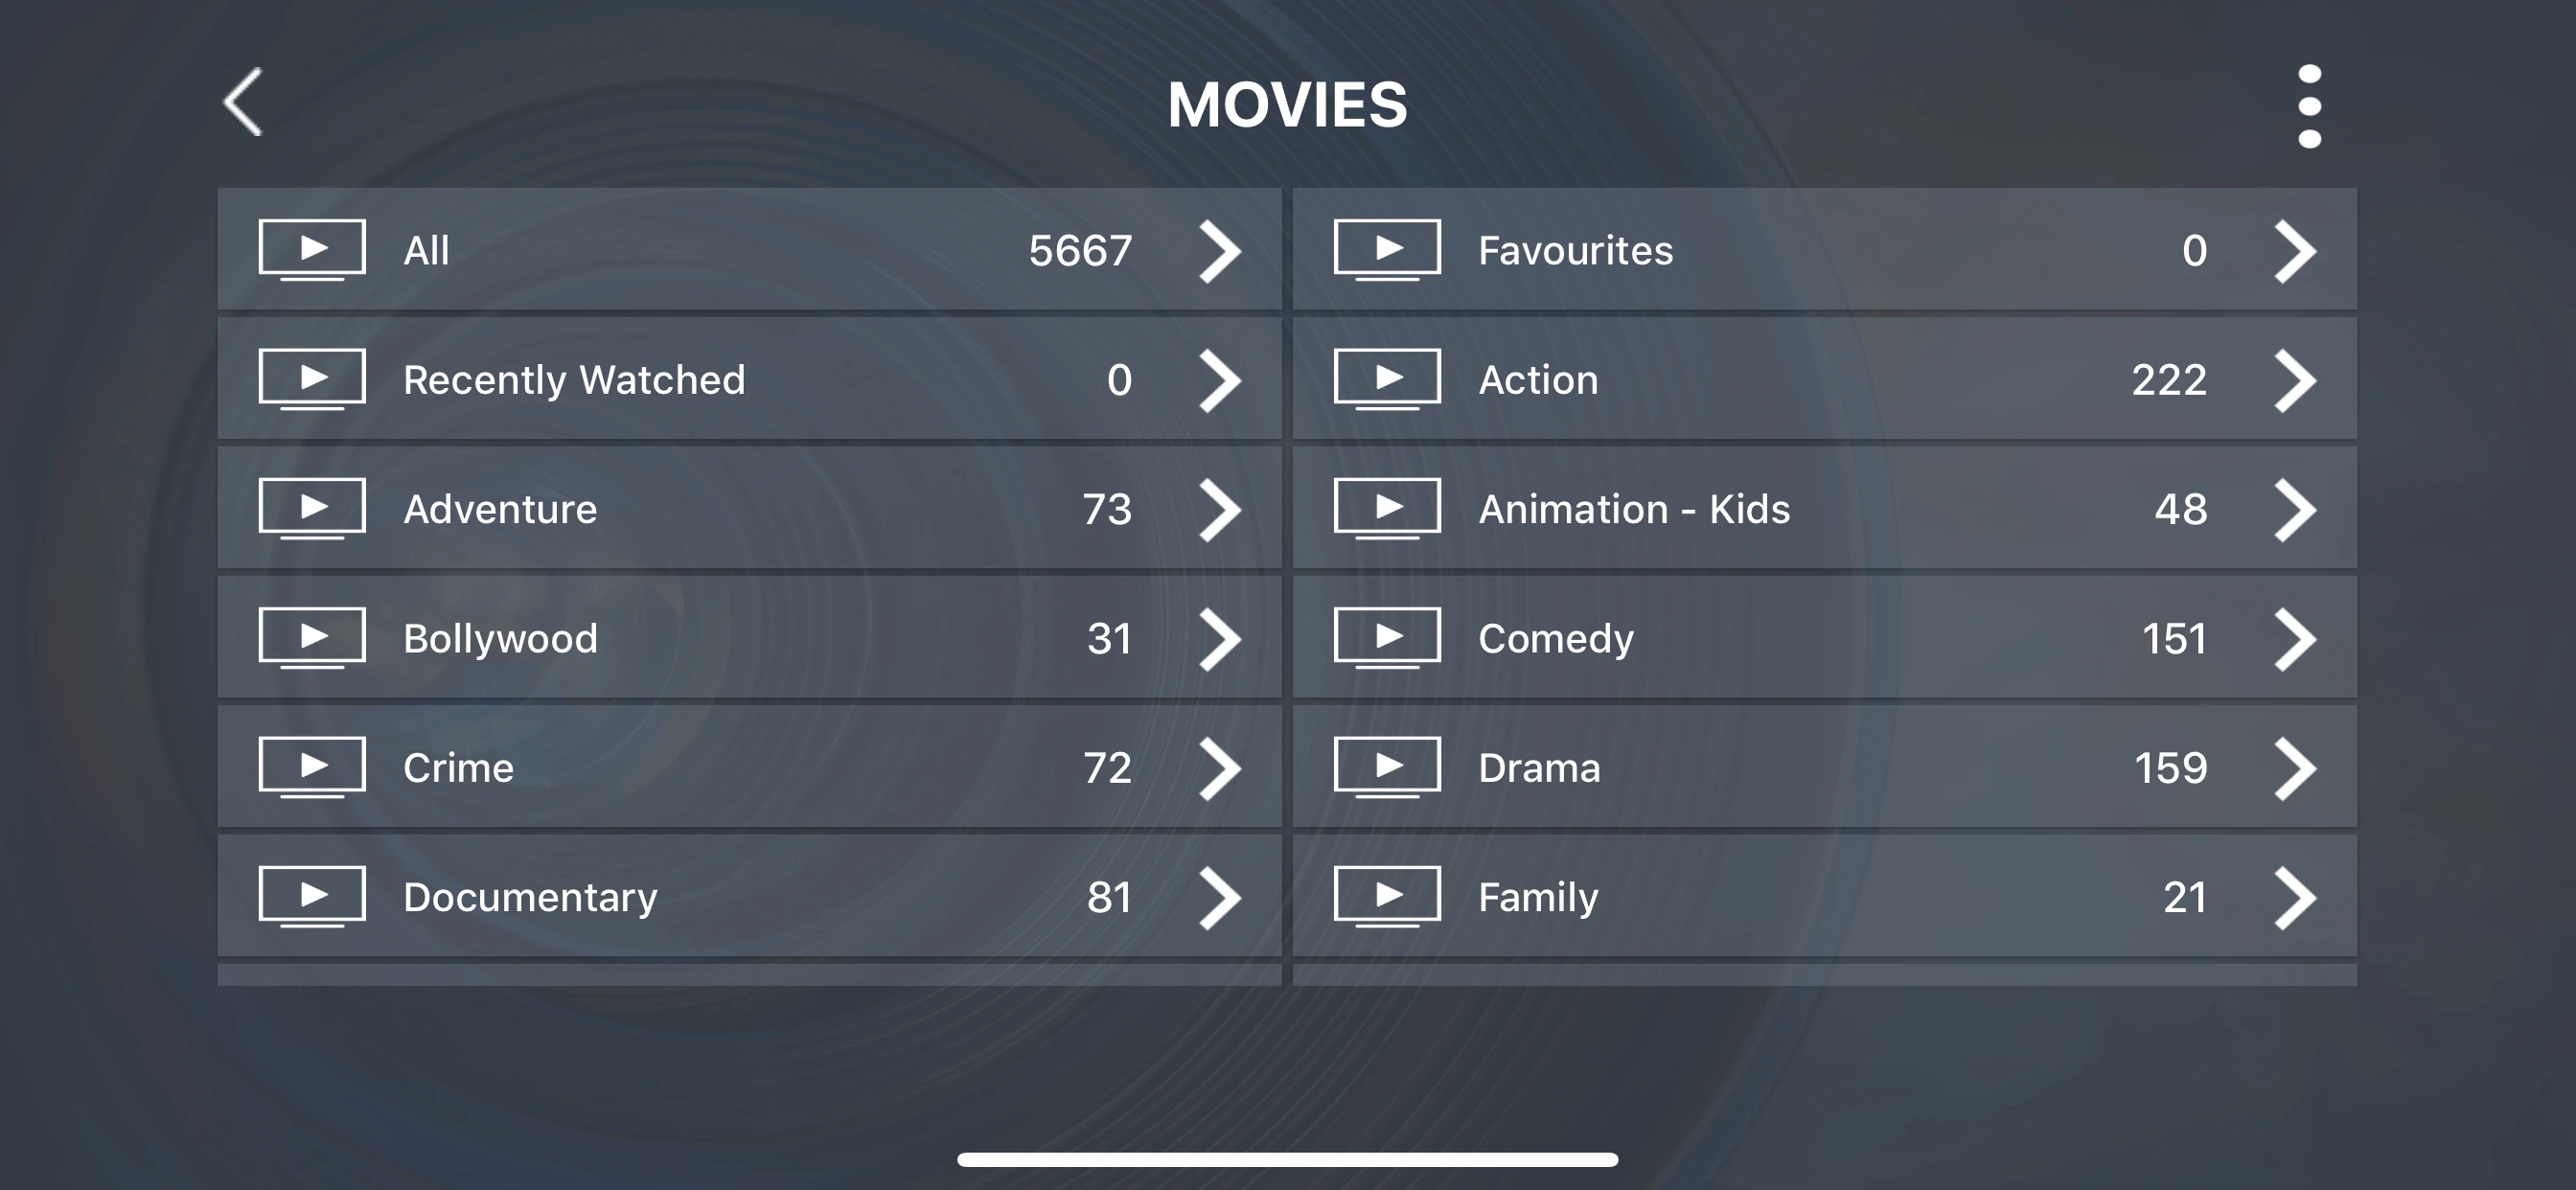The image size is (2576, 1190).
Task: Toggle the Bollywood category row
Action: [x=747, y=638]
